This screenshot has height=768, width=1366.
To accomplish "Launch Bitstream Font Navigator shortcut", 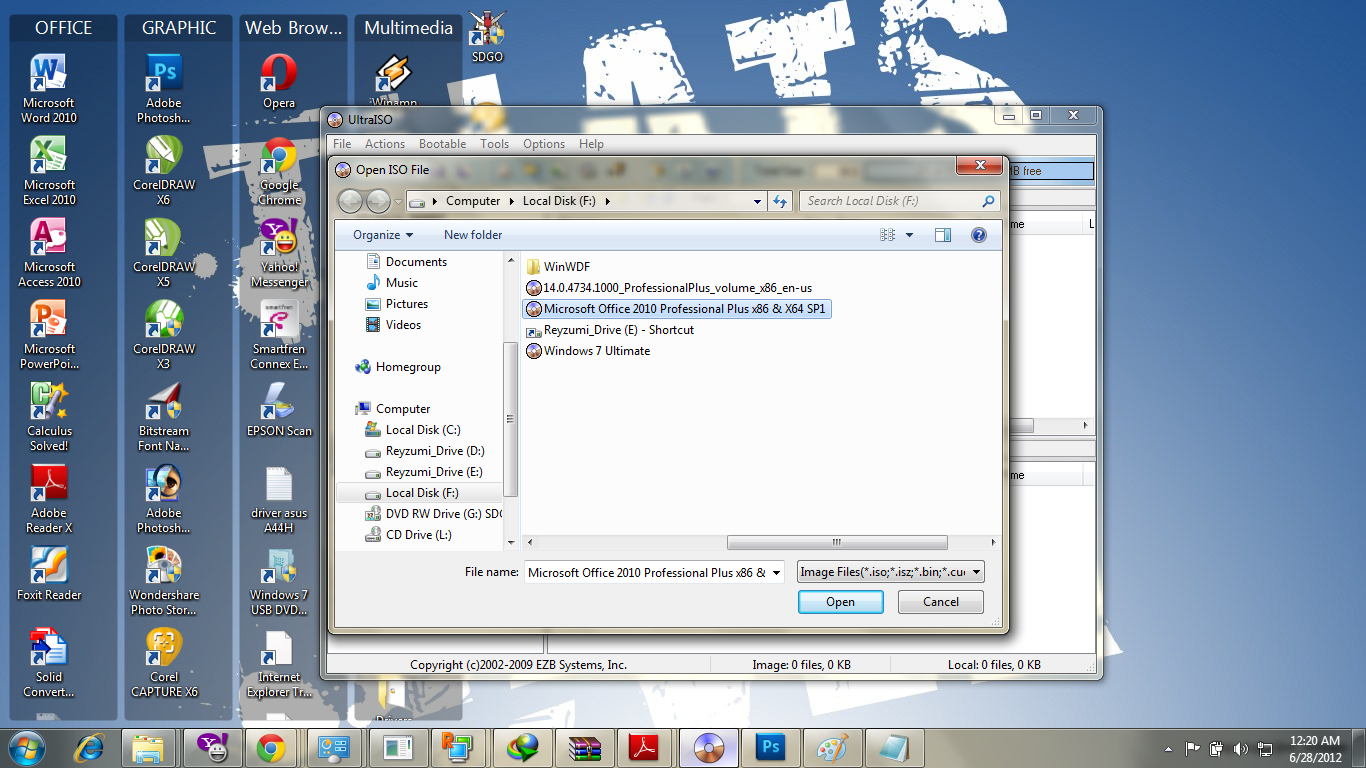I will tap(164, 416).
